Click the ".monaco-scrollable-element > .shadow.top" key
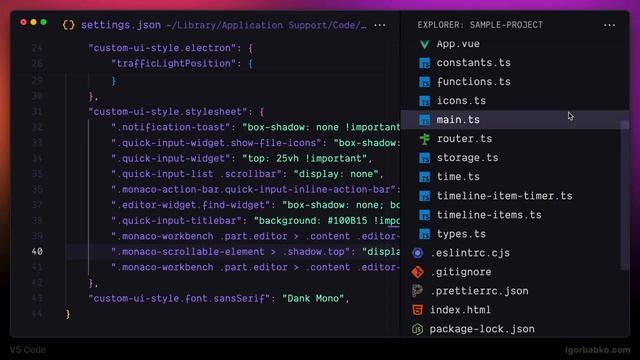Viewport: 640px width, 360px height. (231, 251)
